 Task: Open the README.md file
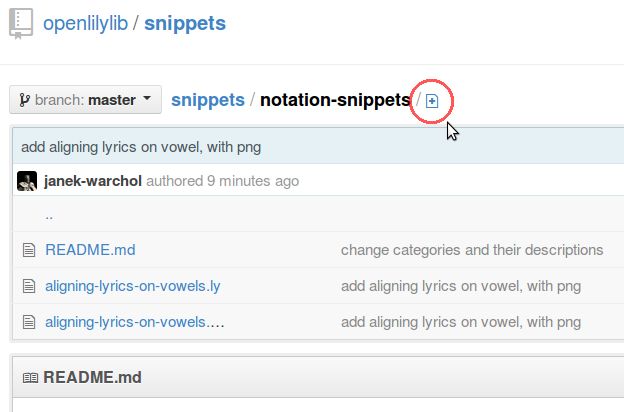(90, 250)
